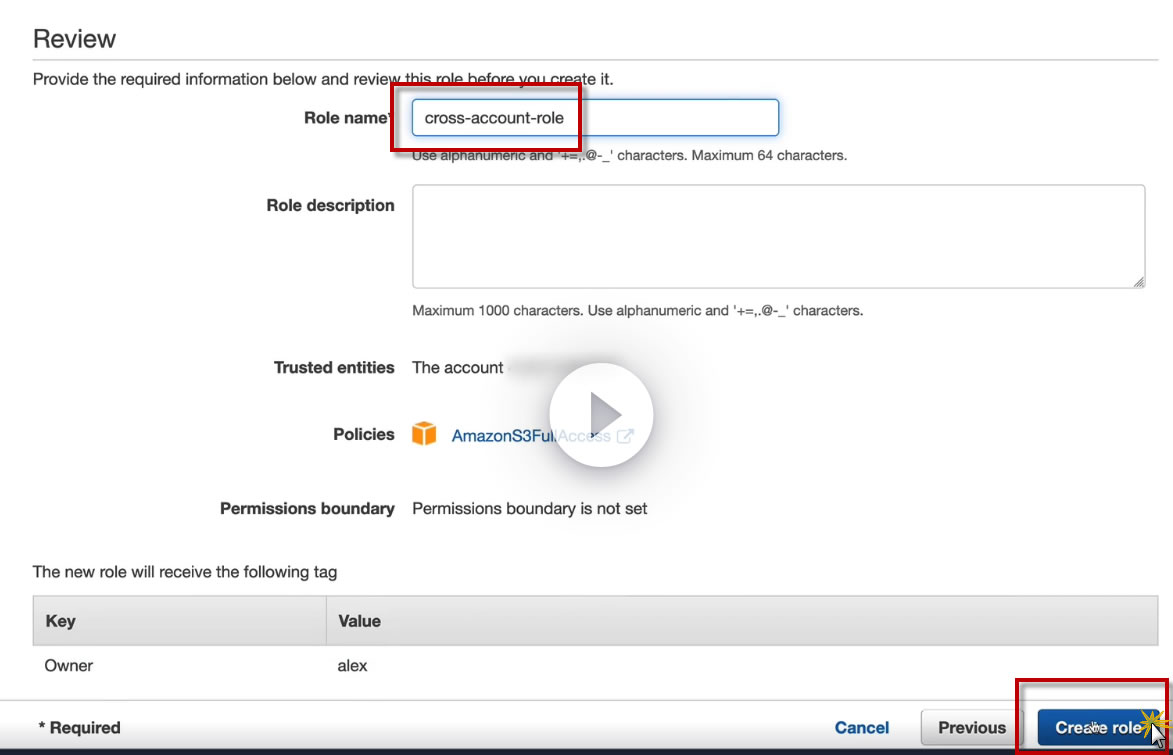Click the Policies label
This screenshot has height=755, width=1173.
click(x=364, y=435)
